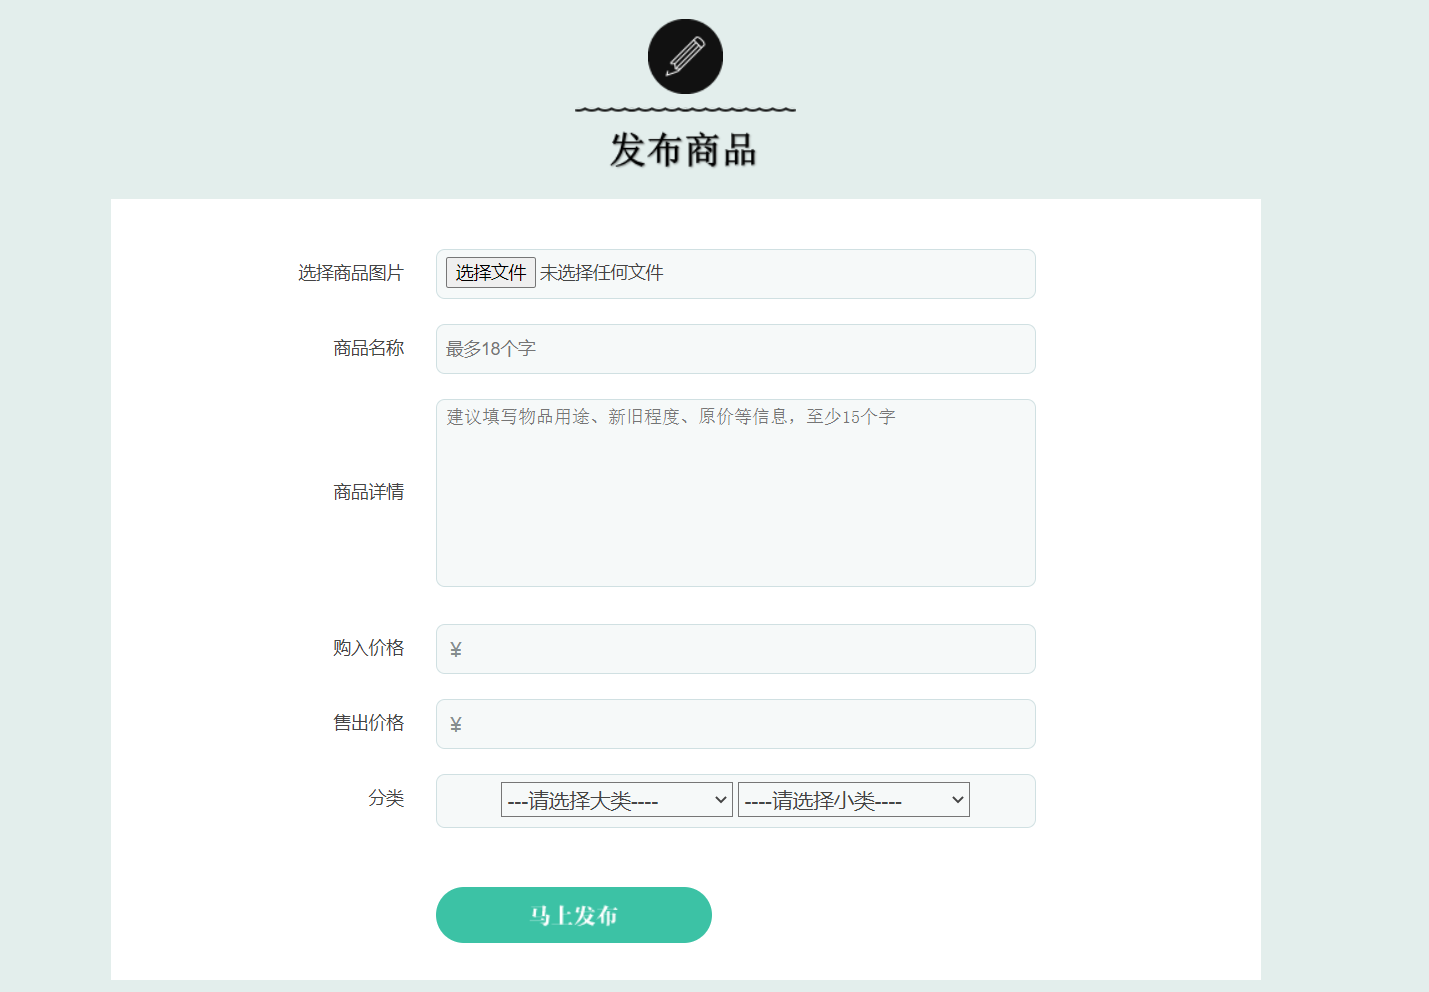Open the ----请选择小类---- subcategory dropdown
The height and width of the screenshot is (992, 1429).
pyautogui.click(x=852, y=799)
